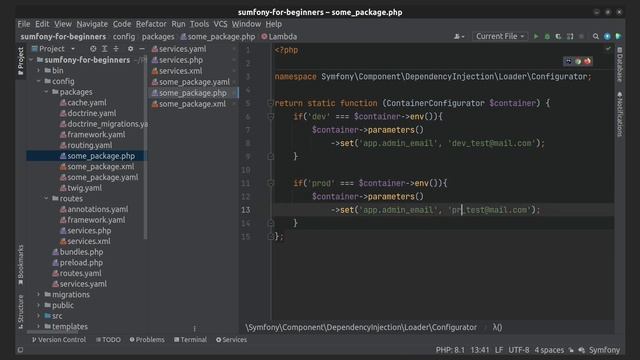Click 4 spaces indent setting in the status bar

click(549, 350)
